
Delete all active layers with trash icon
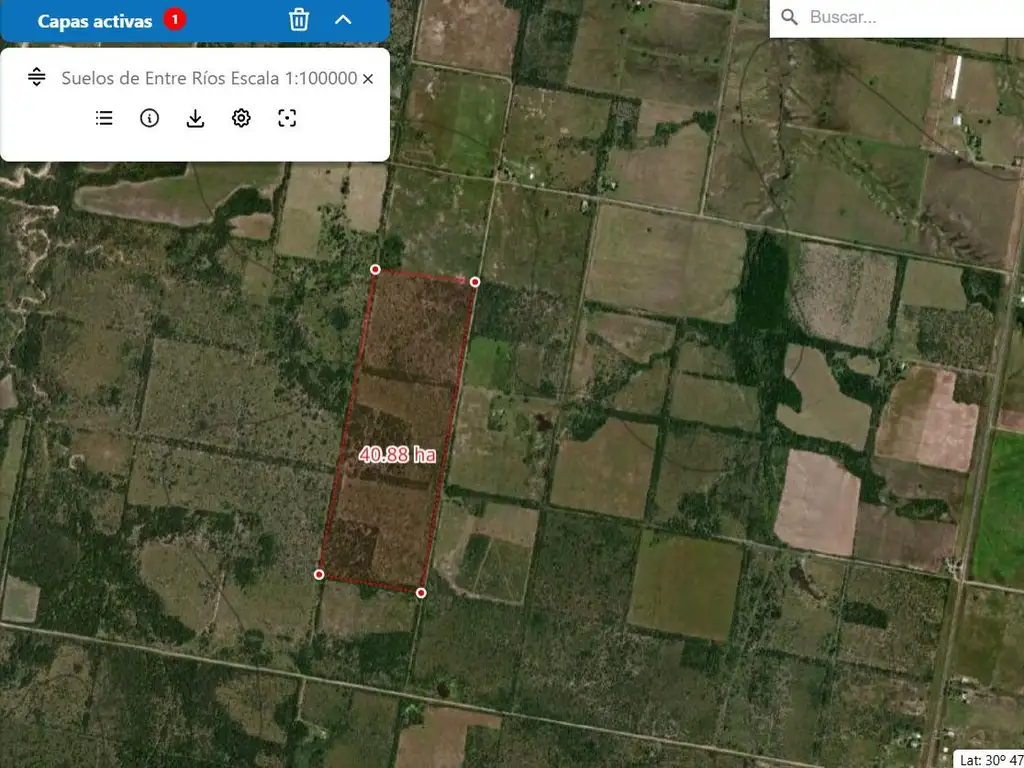click(299, 20)
